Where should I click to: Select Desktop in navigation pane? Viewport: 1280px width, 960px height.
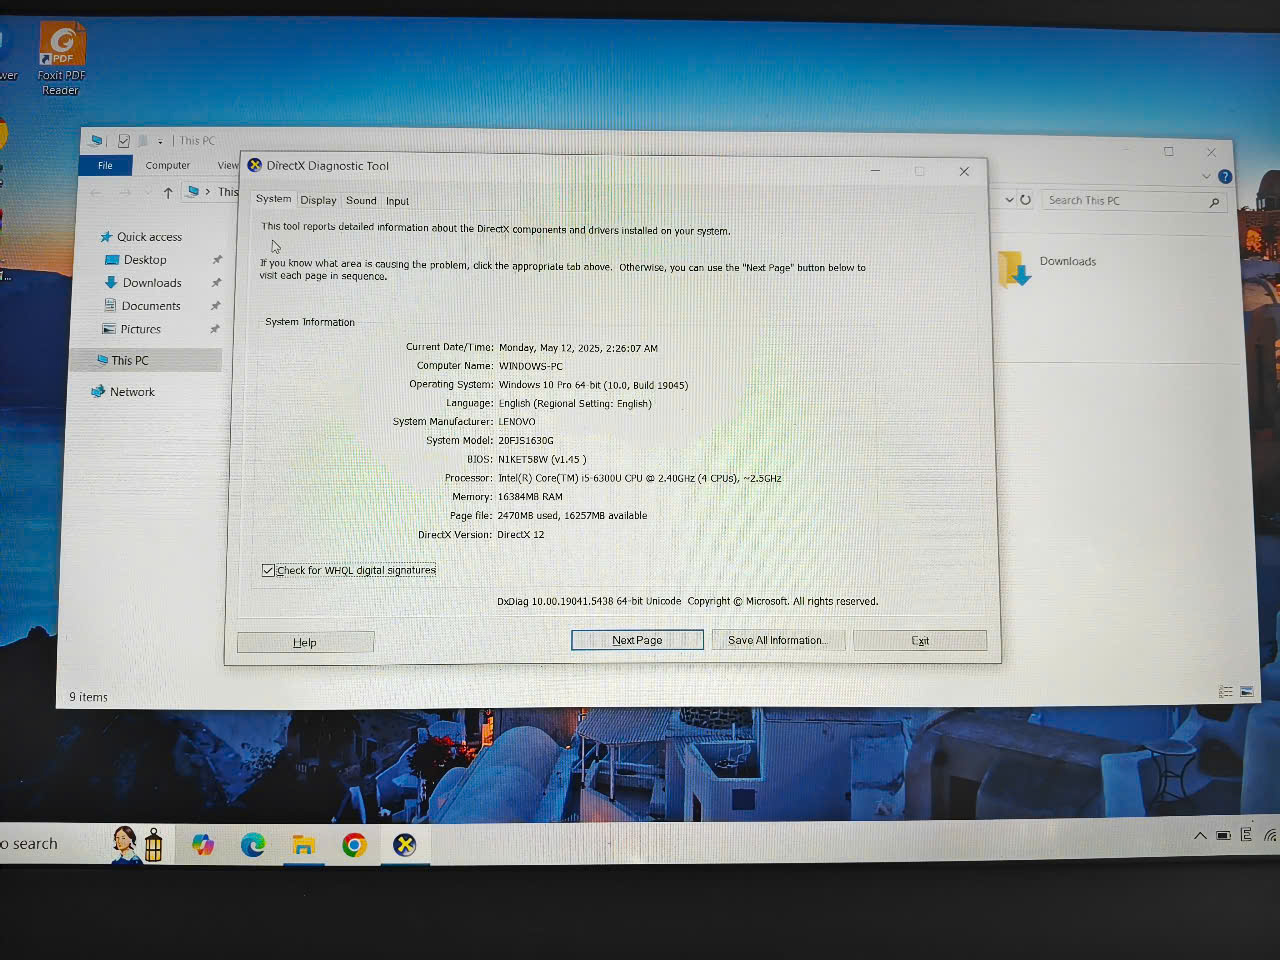point(136,260)
